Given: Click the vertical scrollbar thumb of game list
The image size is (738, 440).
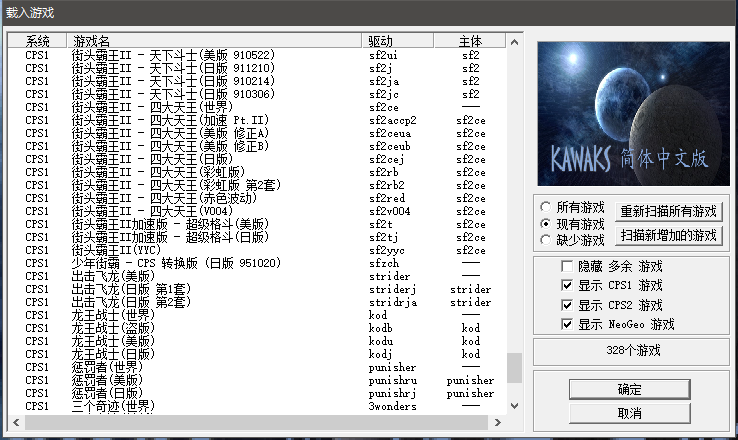Looking at the screenshot, I should pyautogui.click(x=514, y=368).
